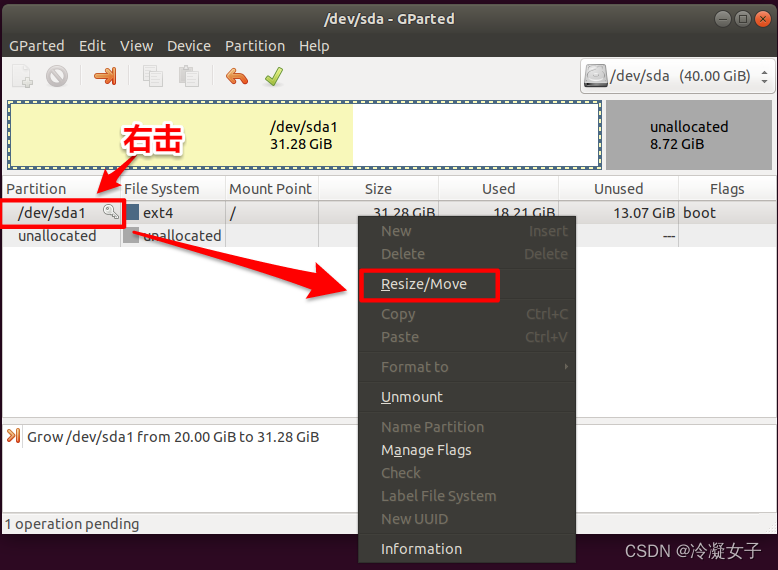Viewport: 778px width, 570px height.
Task: Click the Resize/Move toolbar arrow icon
Action: tap(105, 76)
